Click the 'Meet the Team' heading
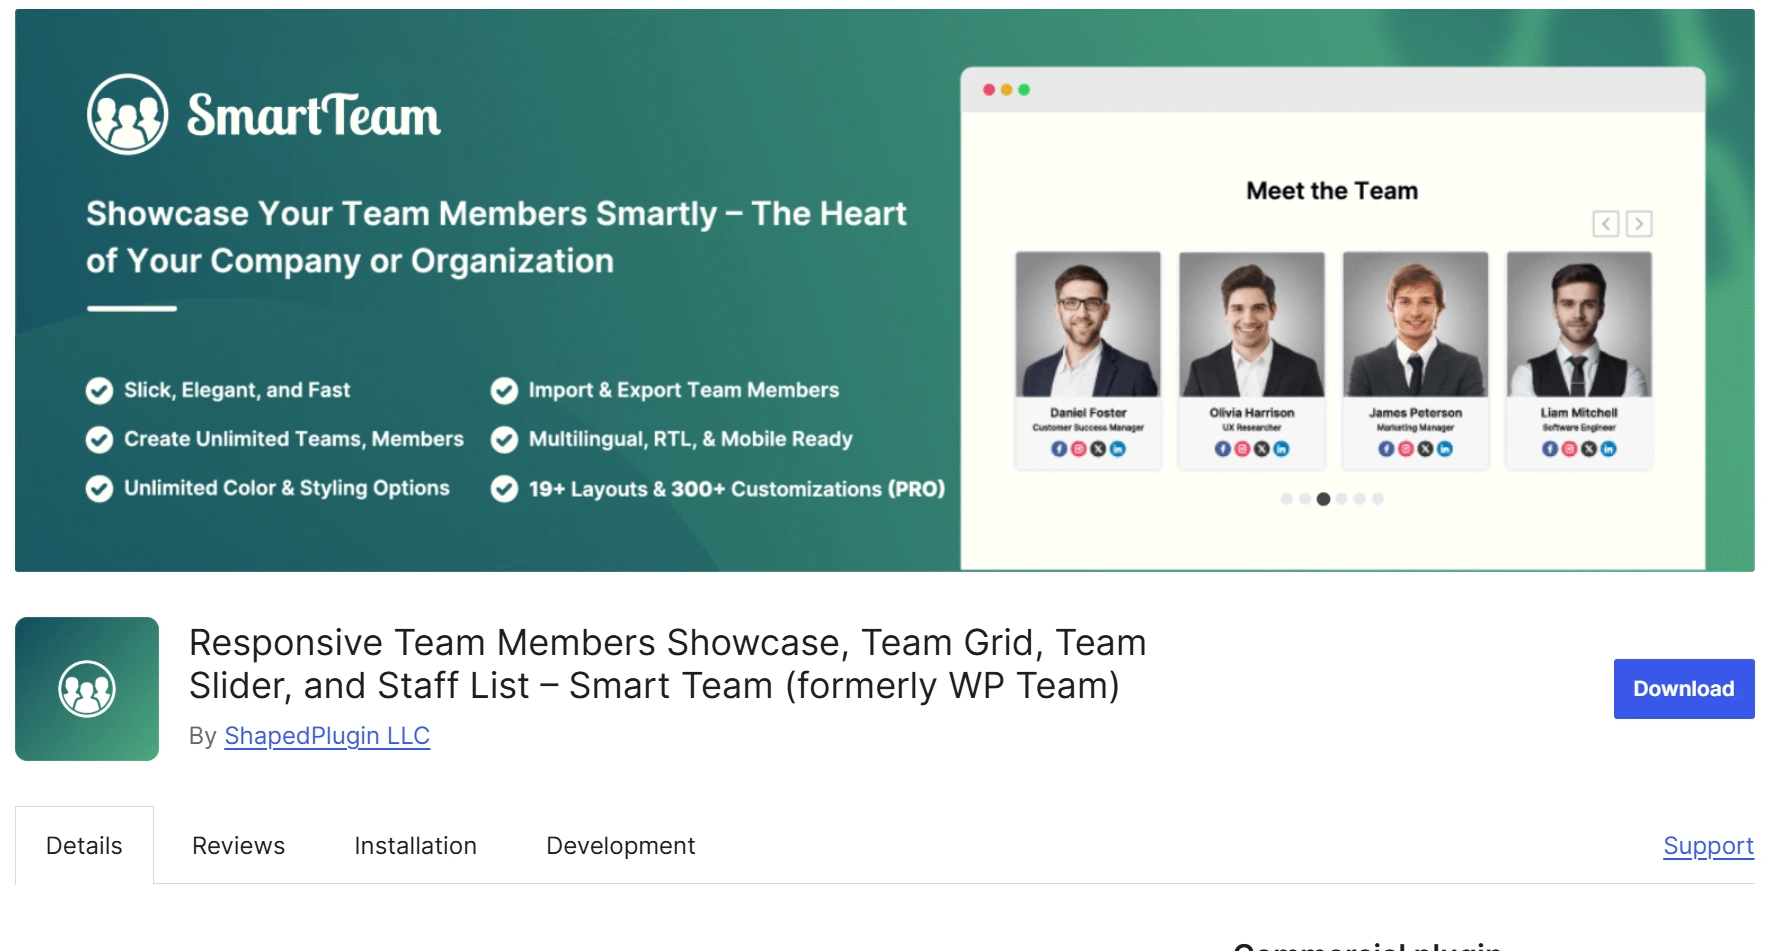The width and height of the screenshot is (1767, 951). pyautogui.click(x=1332, y=191)
